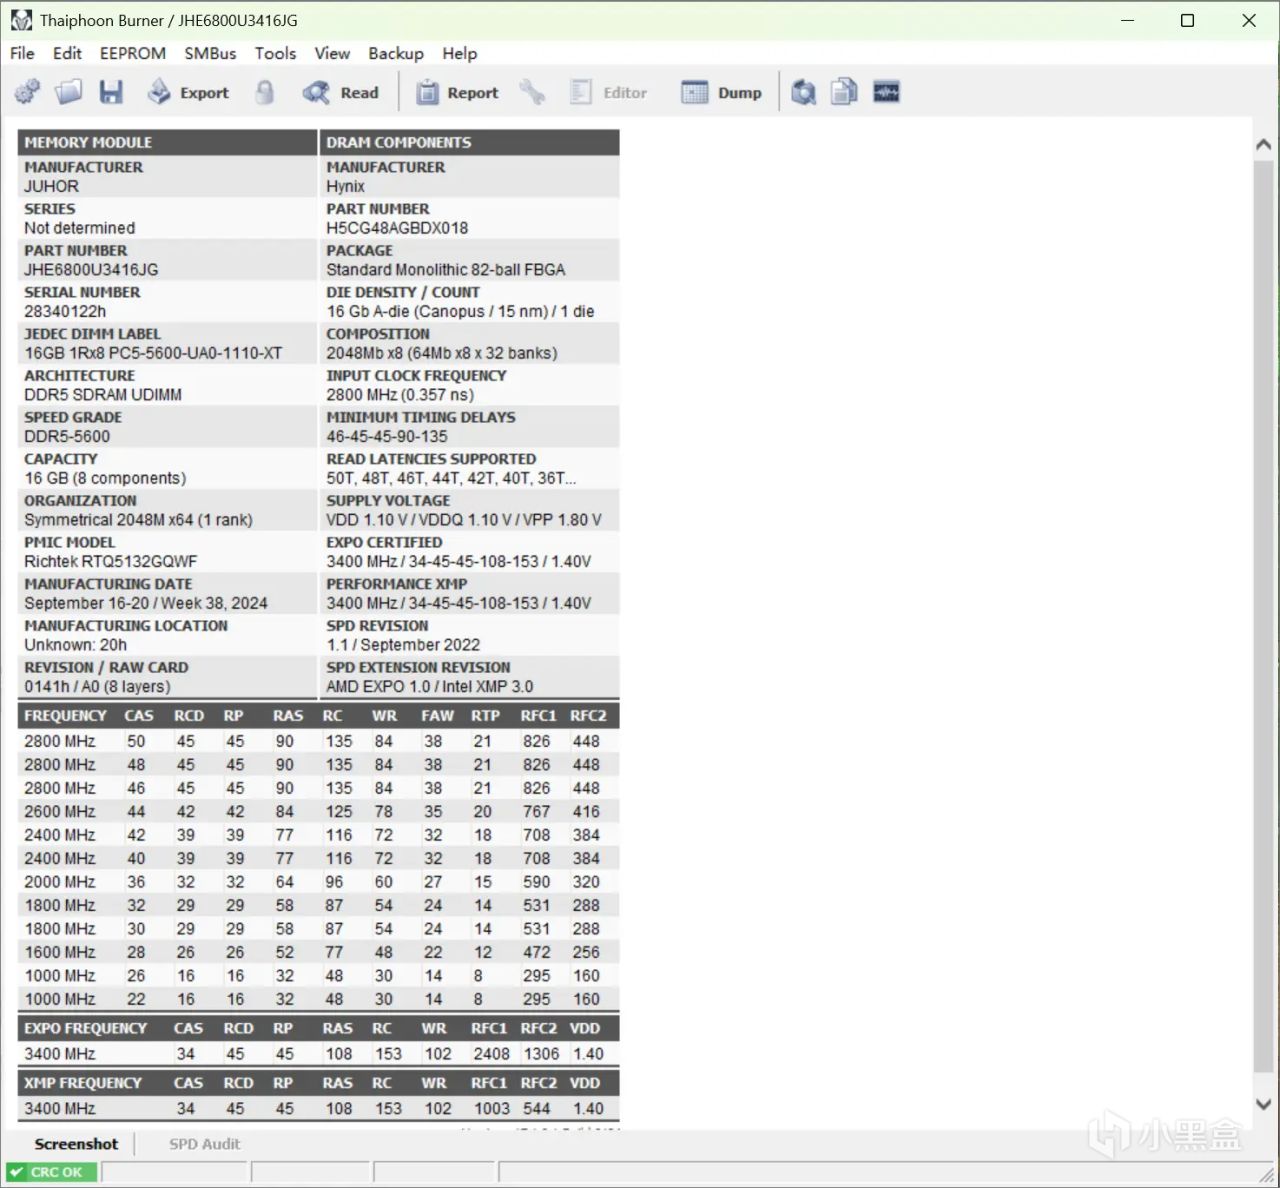Screen dimensions: 1280x1188
Task: Click the magnifier-over-chip icon in toolbar
Action: point(803,93)
